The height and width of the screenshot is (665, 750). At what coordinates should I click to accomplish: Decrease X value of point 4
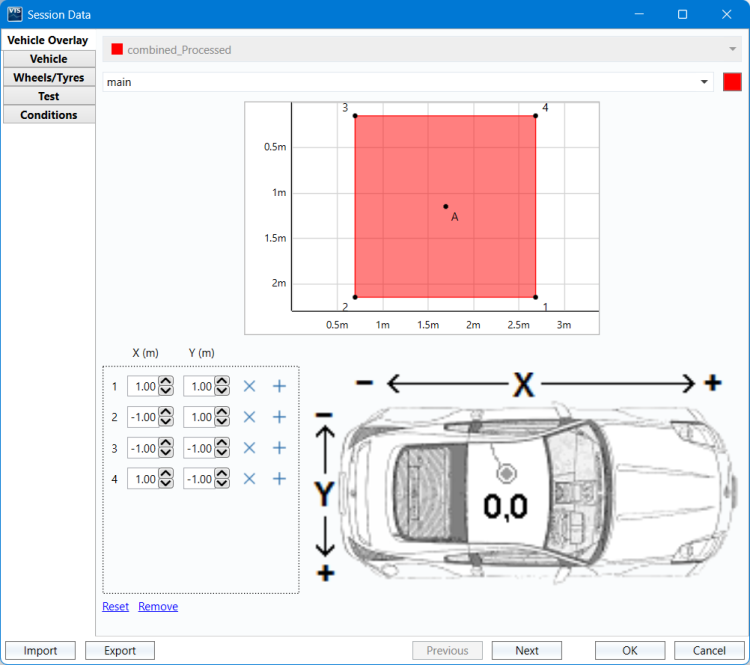[x=166, y=484]
